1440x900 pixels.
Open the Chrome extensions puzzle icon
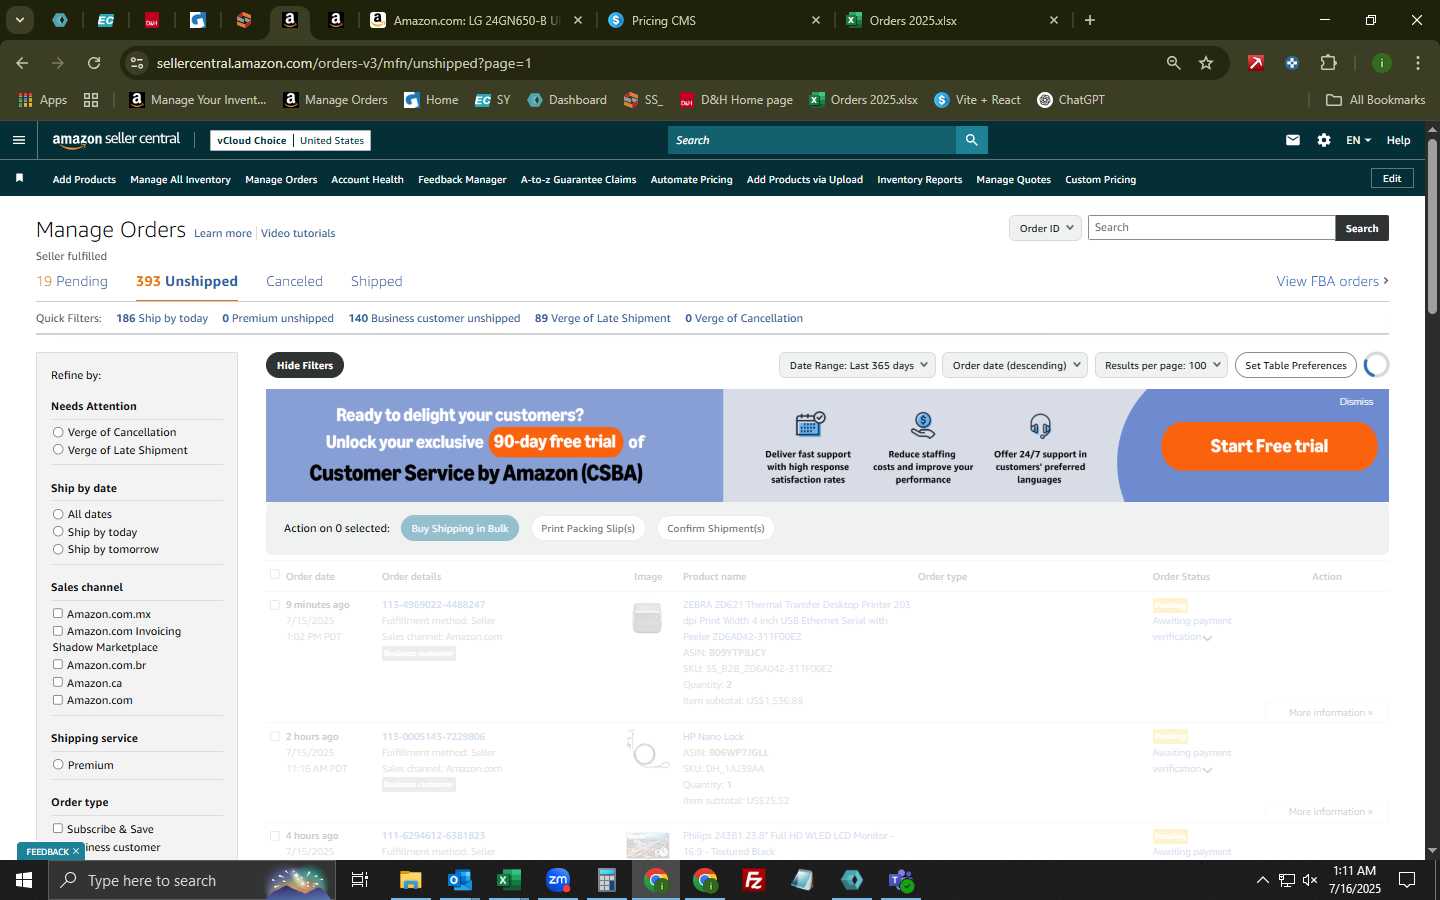1328,63
